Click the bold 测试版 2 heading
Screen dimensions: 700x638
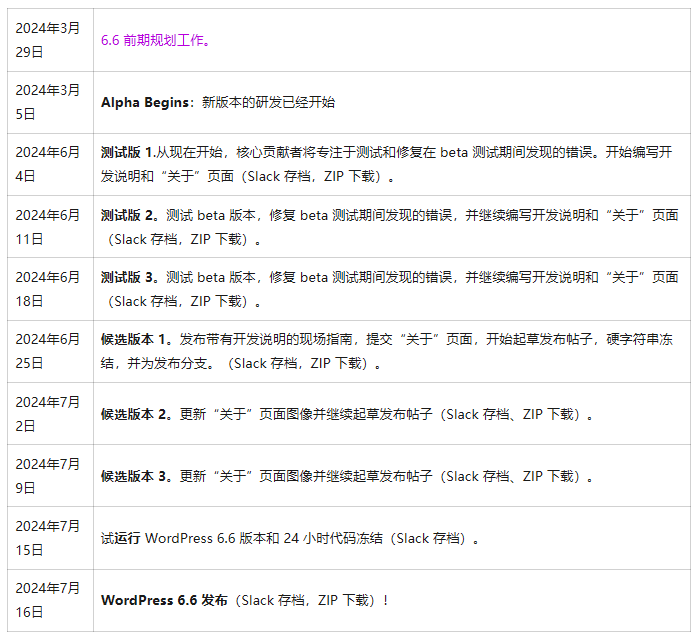[129, 215]
